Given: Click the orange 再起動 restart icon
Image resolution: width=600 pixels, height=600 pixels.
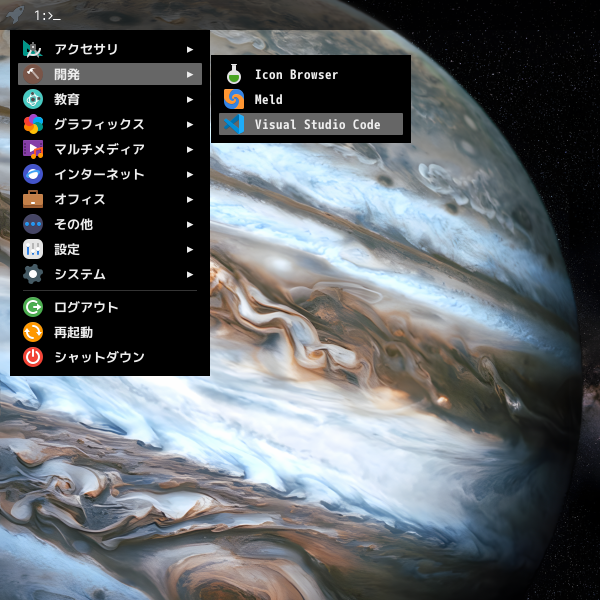Looking at the screenshot, I should click(x=33, y=332).
